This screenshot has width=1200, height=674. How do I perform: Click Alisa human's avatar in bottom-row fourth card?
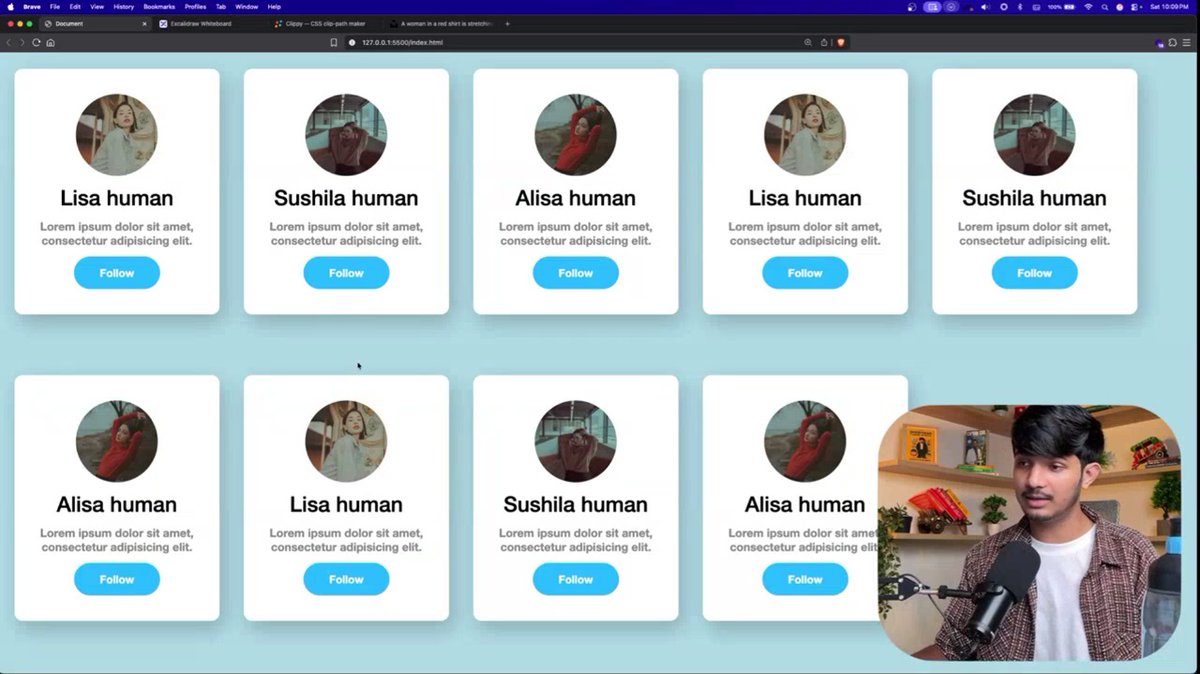(805, 441)
